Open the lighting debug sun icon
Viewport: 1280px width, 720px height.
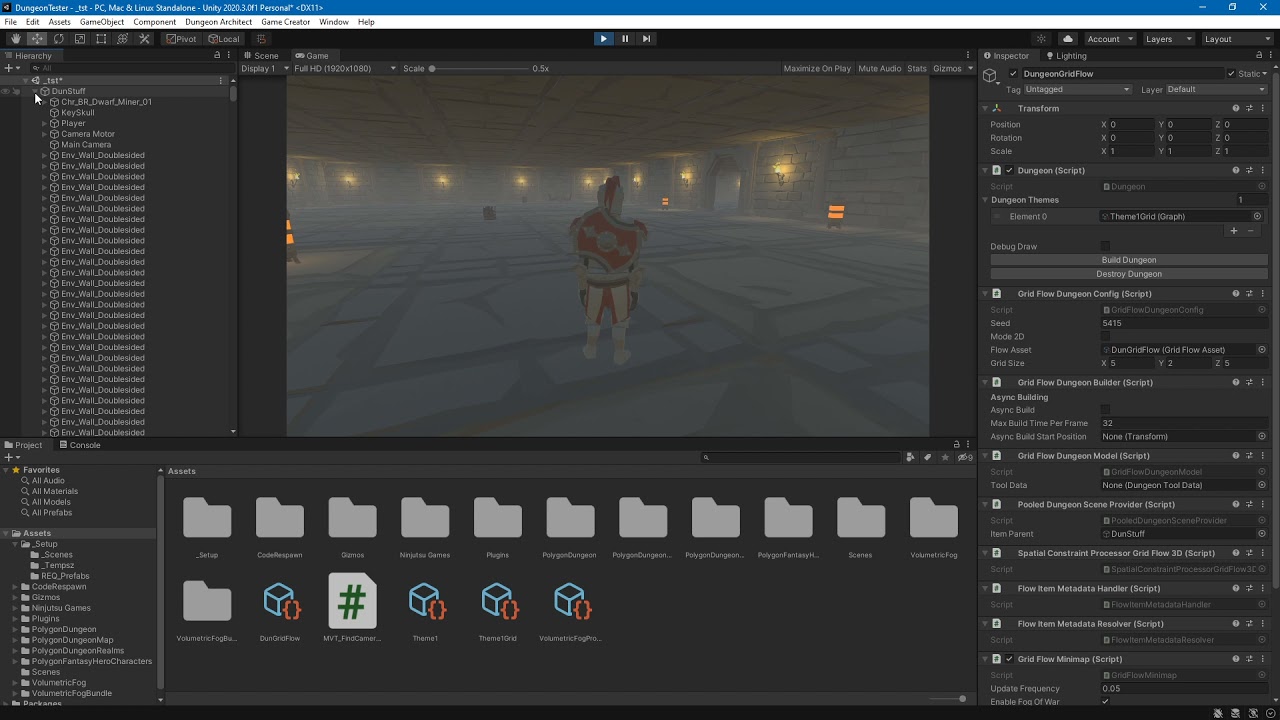coord(1041,39)
